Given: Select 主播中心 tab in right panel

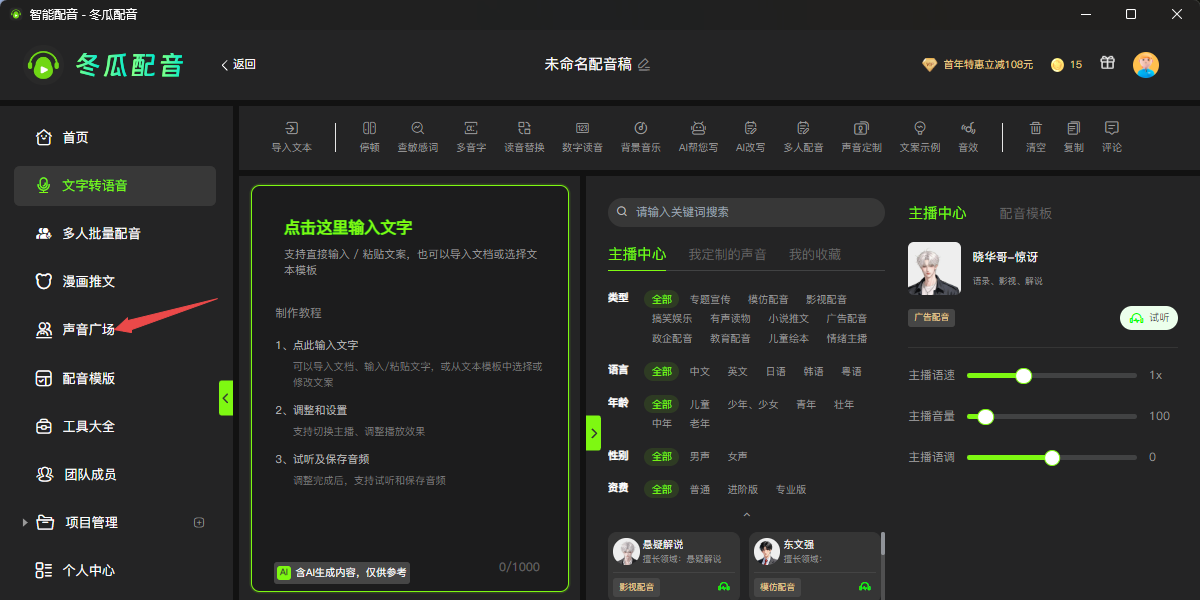Looking at the screenshot, I should click(x=937, y=213).
